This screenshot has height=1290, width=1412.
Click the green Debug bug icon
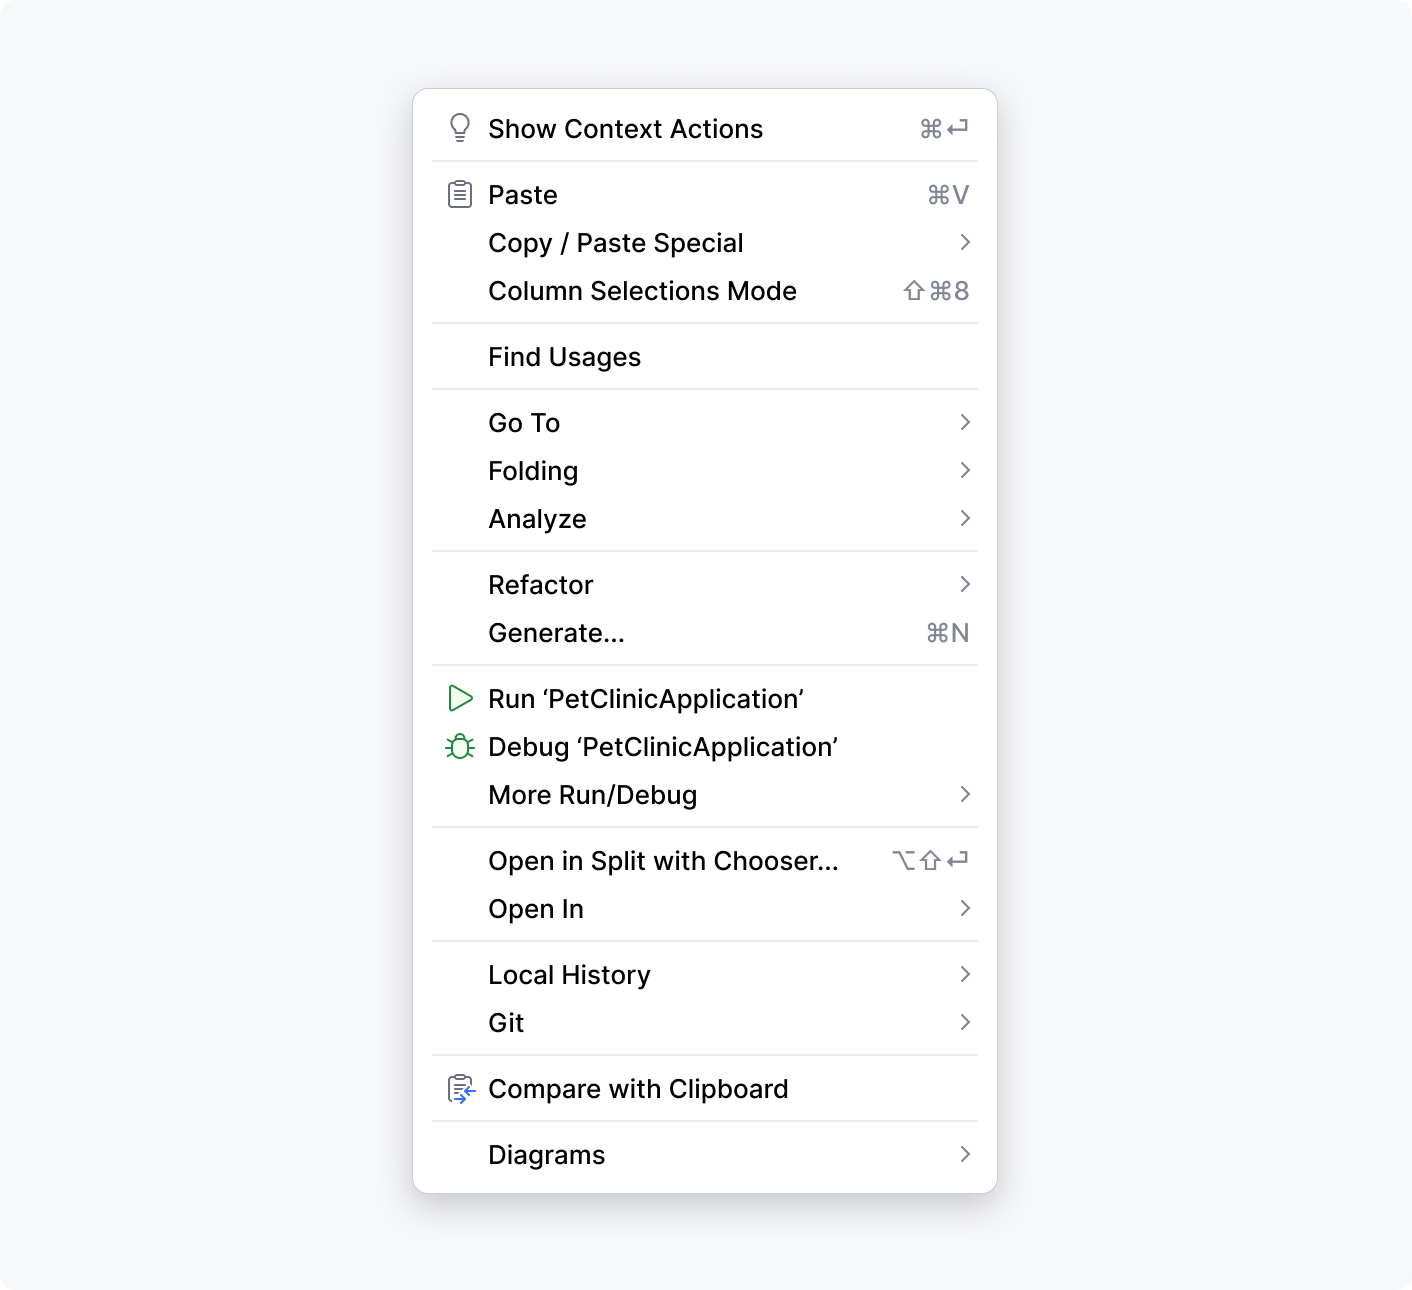click(460, 746)
